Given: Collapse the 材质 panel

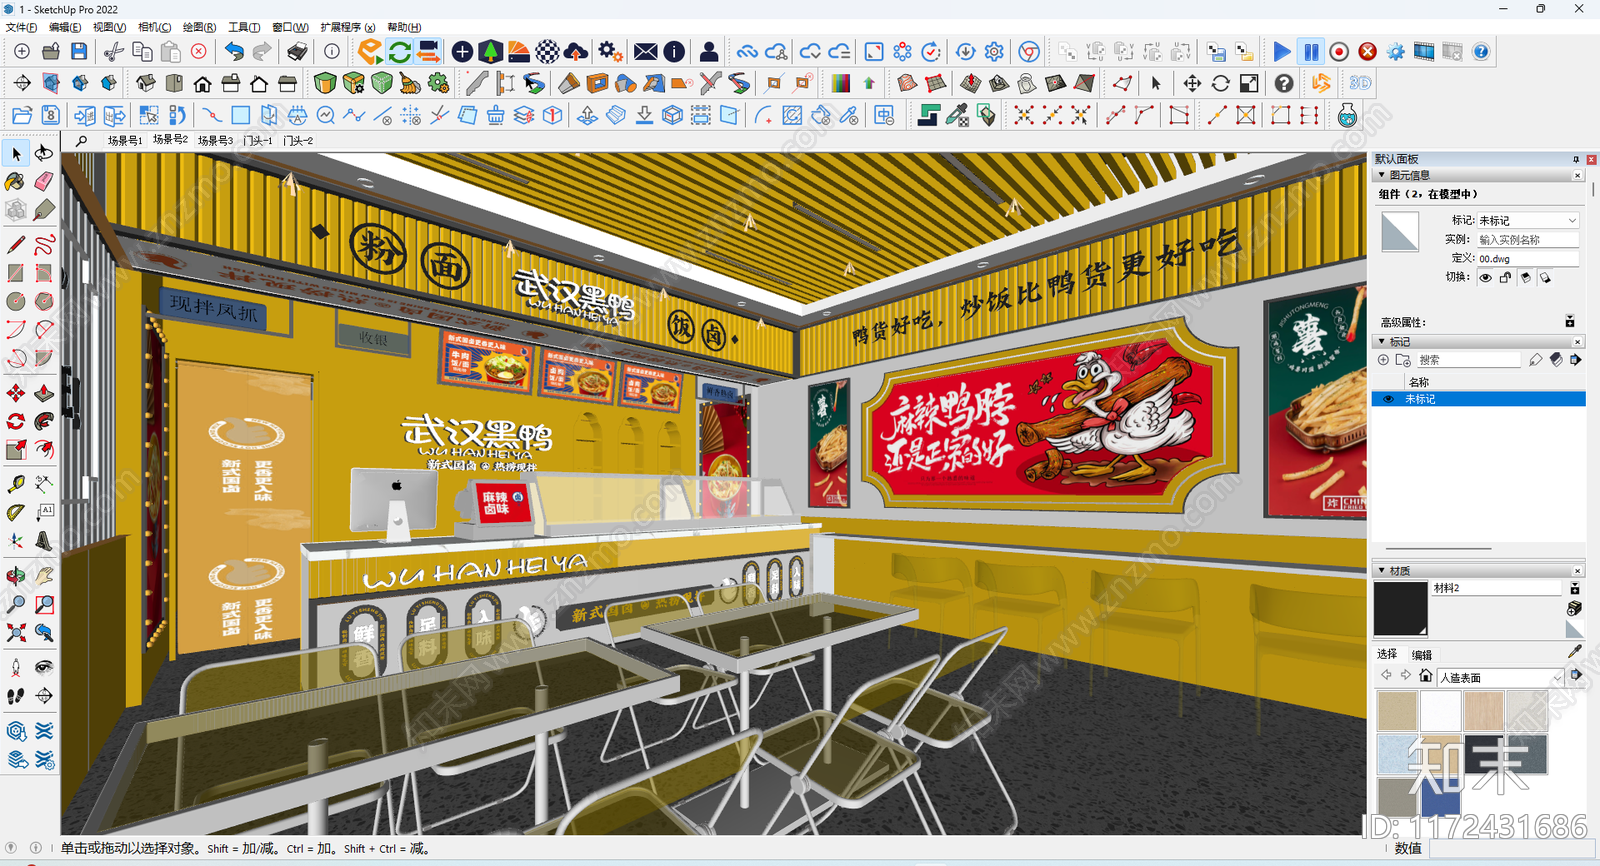Looking at the screenshot, I should pyautogui.click(x=1382, y=571).
